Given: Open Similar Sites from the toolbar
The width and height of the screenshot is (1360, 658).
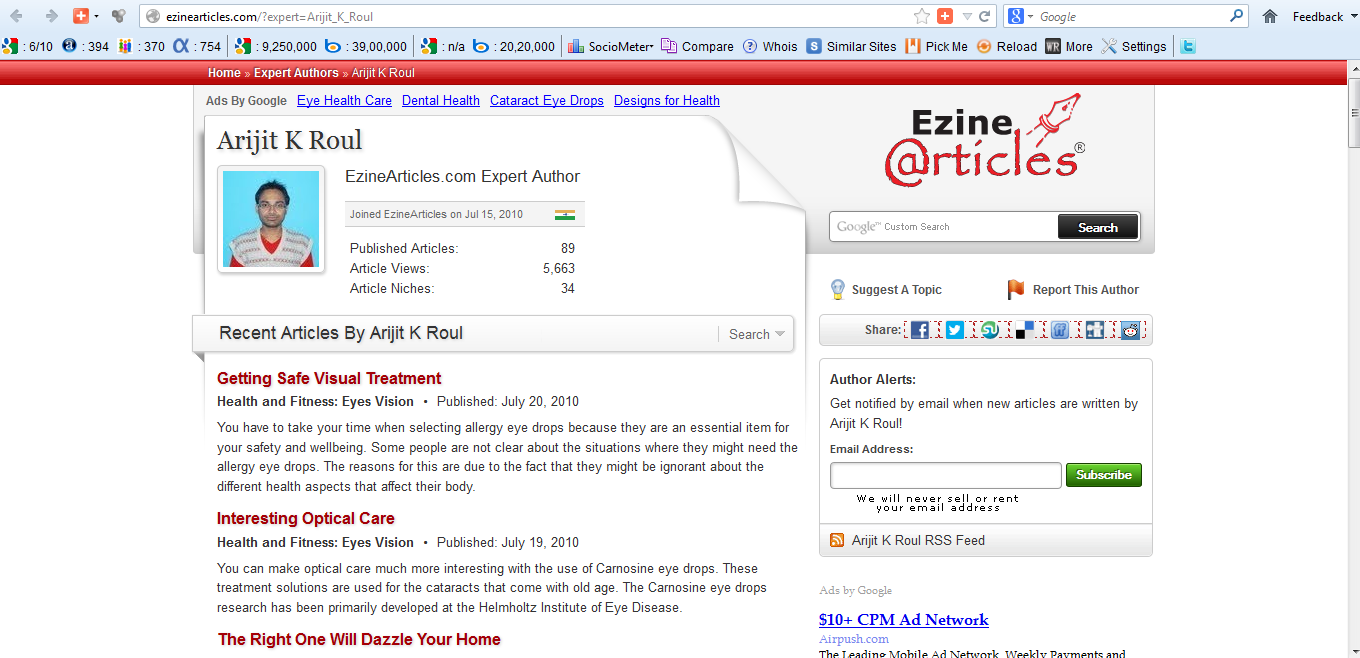Looking at the screenshot, I should (x=852, y=46).
